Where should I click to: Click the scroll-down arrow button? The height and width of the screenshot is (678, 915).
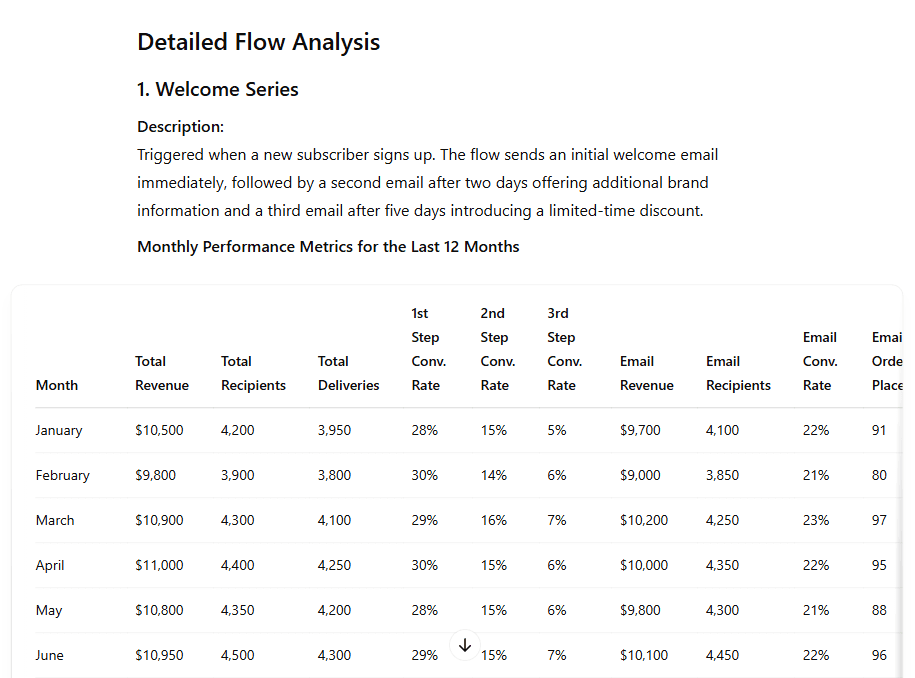coord(465,645)
